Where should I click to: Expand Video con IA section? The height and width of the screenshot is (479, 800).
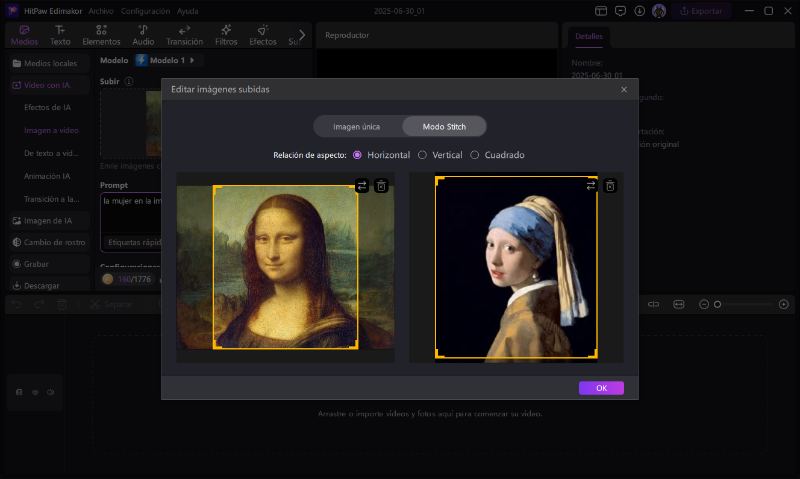coord(49,85)
